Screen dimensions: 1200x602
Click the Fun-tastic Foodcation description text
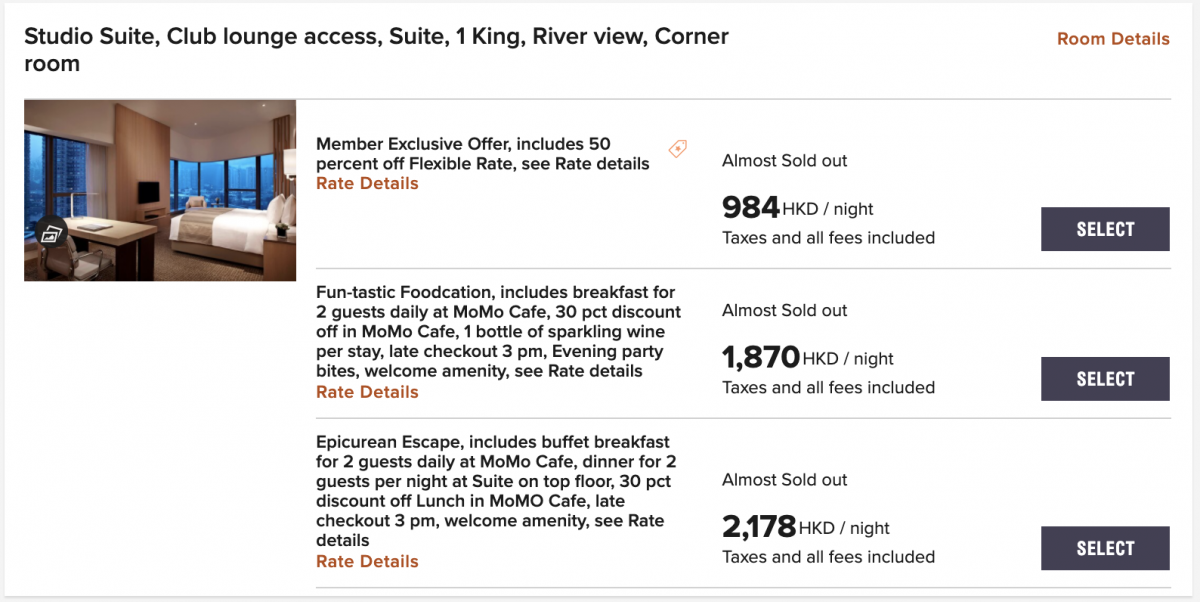tap(498, 332)
